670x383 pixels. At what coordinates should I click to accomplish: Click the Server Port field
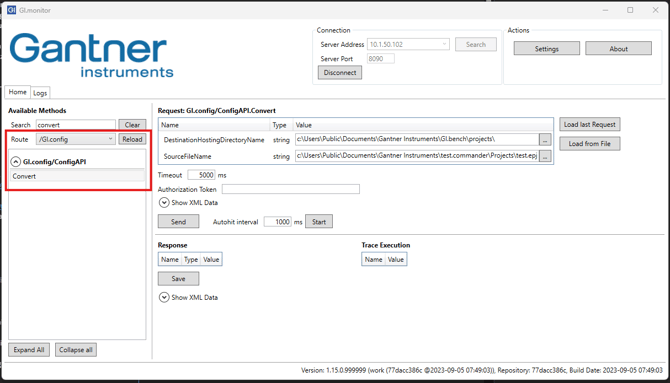[381, 59]
